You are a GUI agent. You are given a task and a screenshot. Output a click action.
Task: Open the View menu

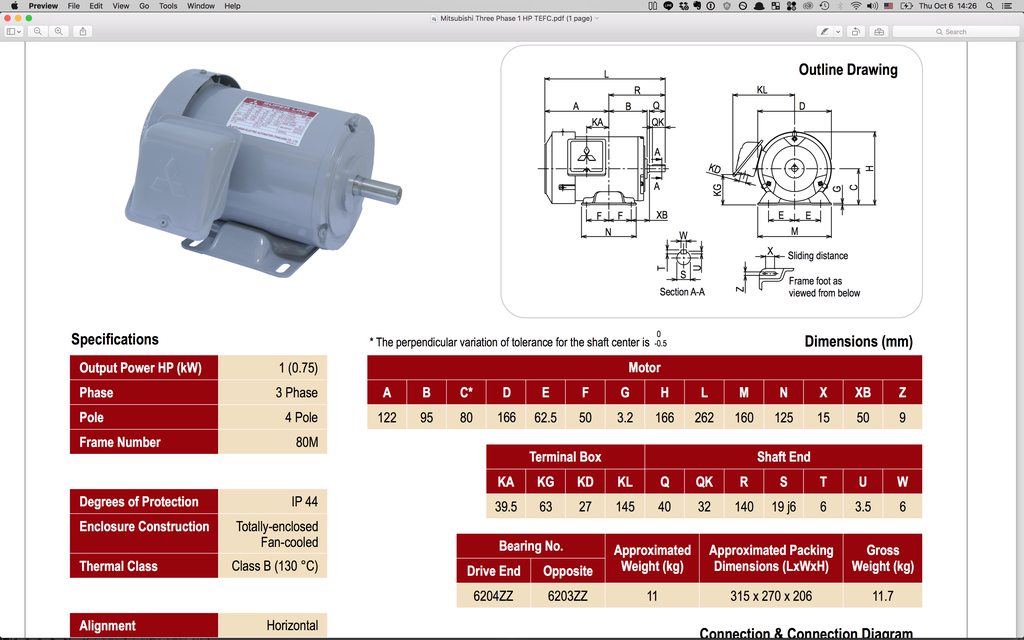pyautogui.click(x=120, y=6)
